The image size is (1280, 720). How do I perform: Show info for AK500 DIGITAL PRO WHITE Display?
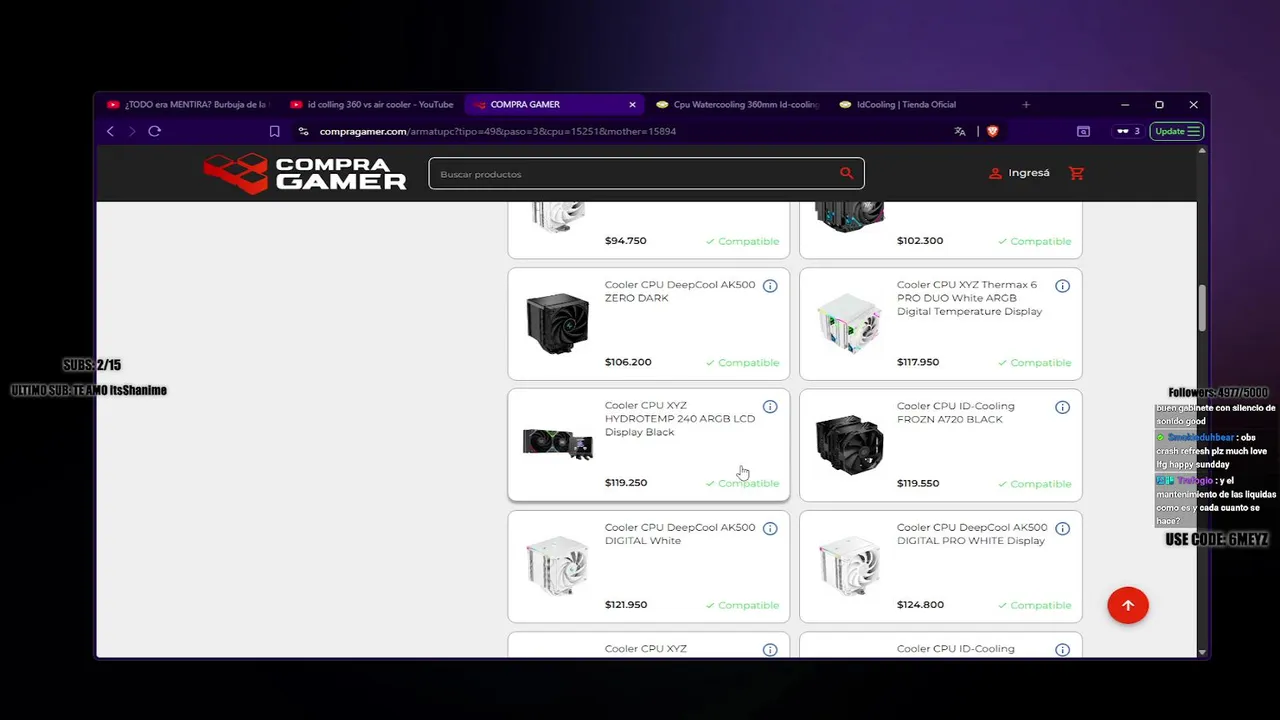pos(1062,528)
